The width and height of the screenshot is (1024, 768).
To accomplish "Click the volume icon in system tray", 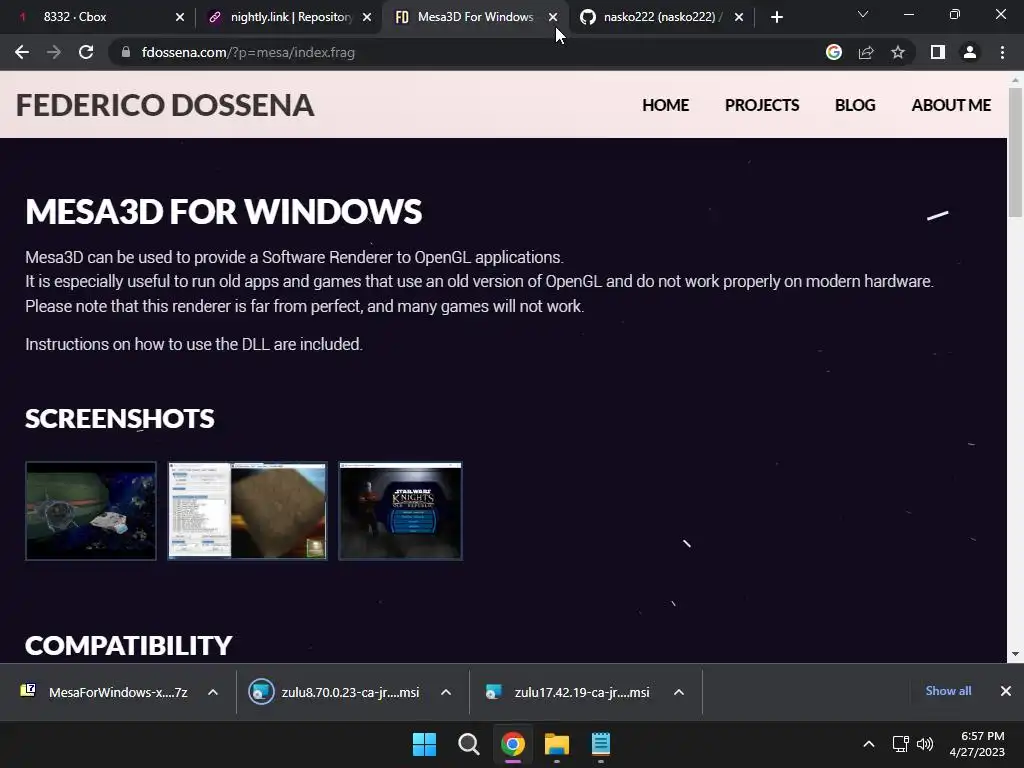I will point(925,744).
